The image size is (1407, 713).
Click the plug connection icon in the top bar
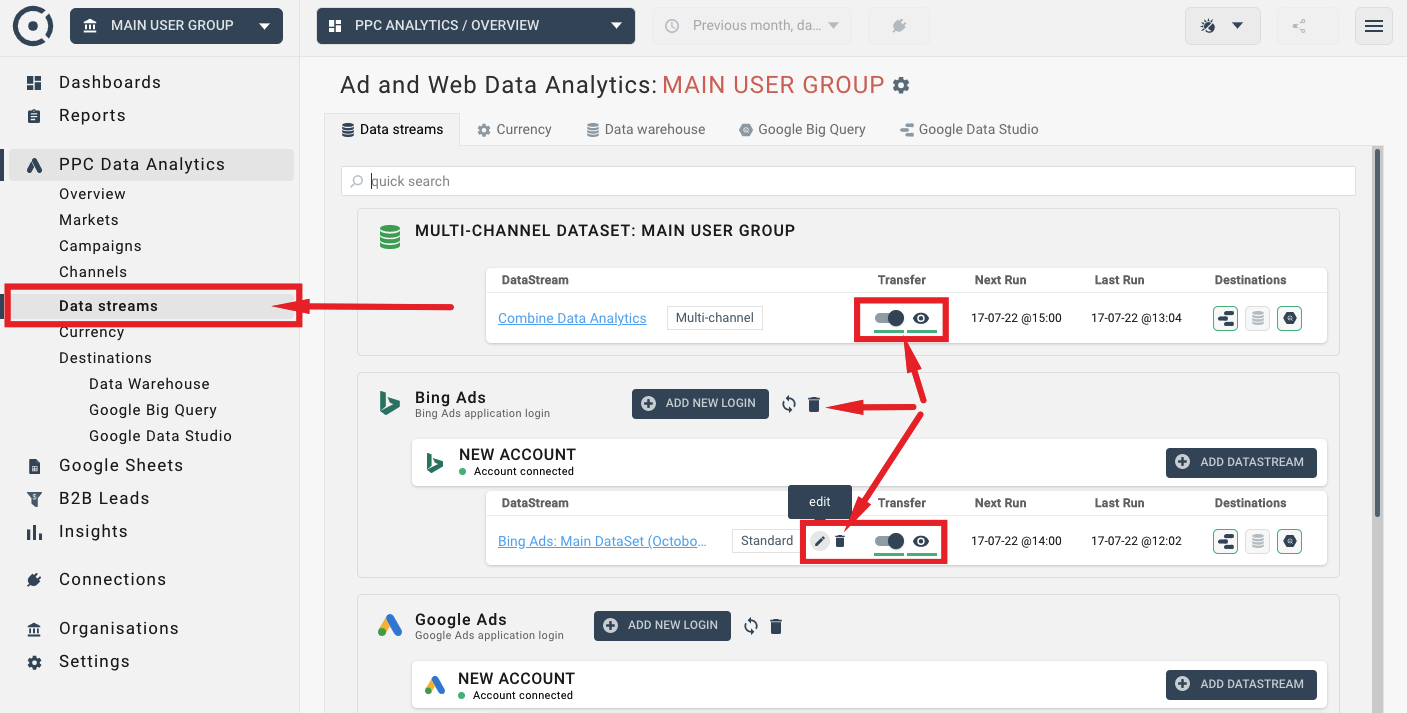[898, 26]
